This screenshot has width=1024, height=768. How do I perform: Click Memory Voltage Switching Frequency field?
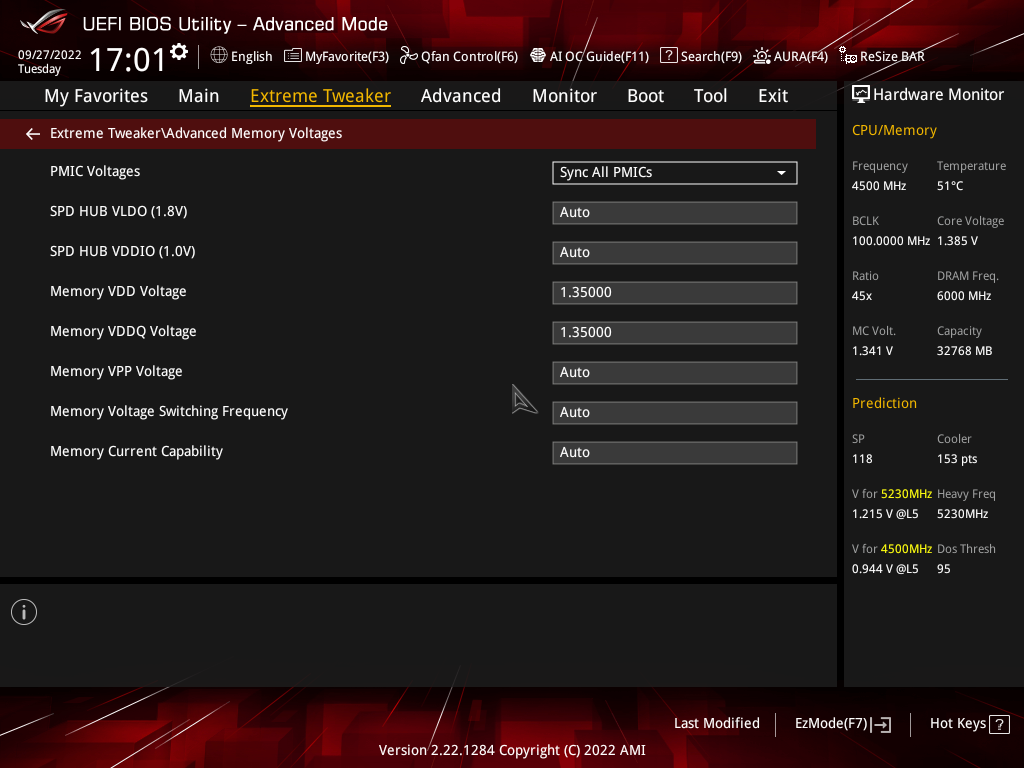[675, 412]
